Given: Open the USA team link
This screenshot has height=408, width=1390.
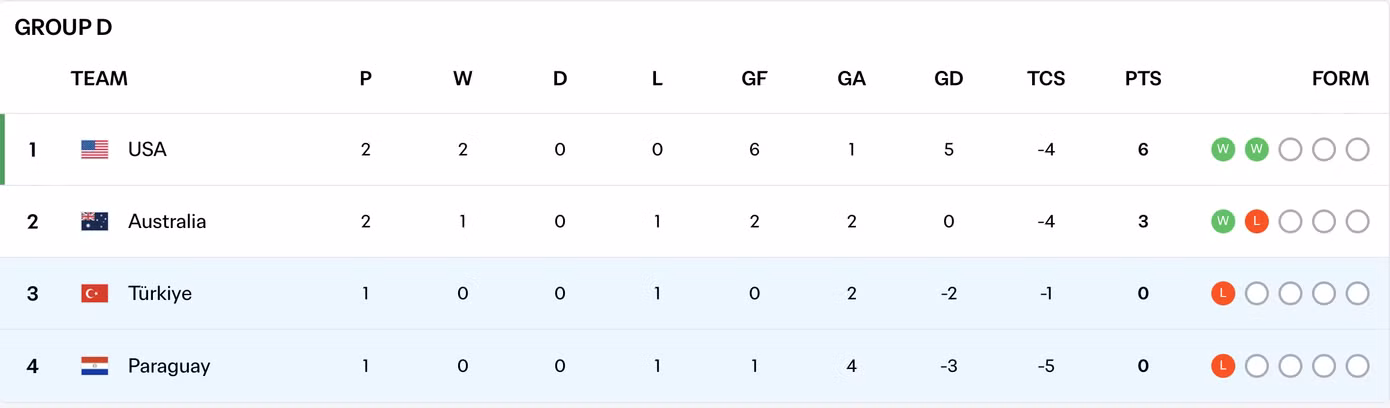Looking at the screenshot, I should tap(147, 149).
